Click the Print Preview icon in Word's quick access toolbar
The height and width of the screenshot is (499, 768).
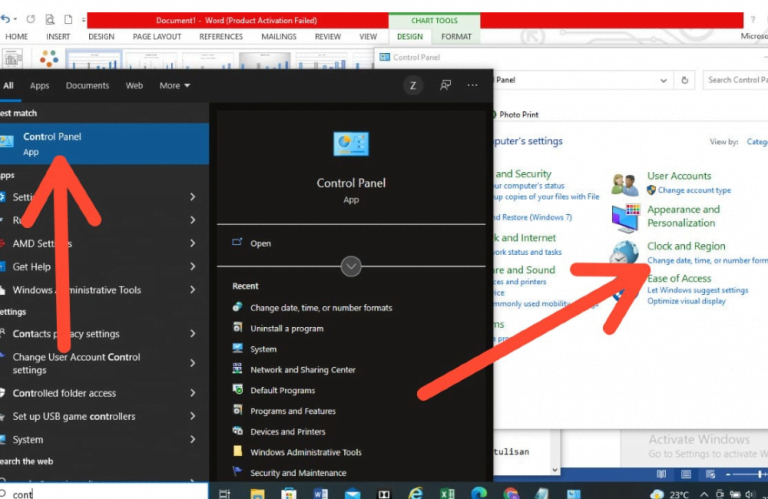[49, 20]
